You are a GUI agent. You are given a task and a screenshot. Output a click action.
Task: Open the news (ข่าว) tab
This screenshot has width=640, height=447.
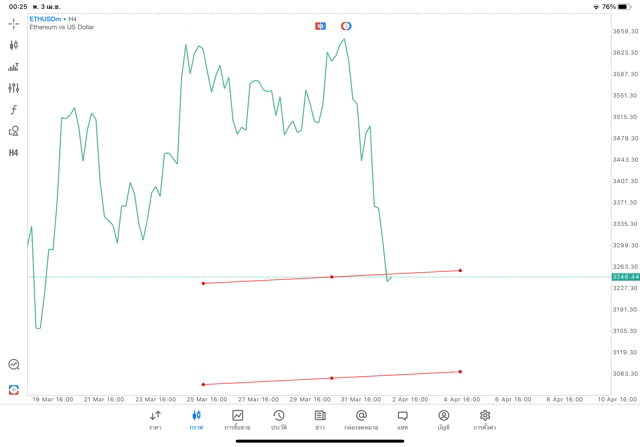[x=320, y=420]
